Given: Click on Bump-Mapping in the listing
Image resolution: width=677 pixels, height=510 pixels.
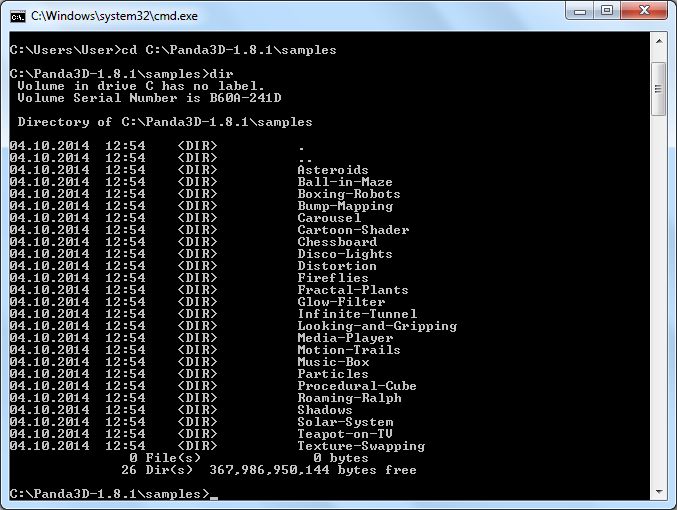Looking at the screenshot, I should tap(345, 206).
